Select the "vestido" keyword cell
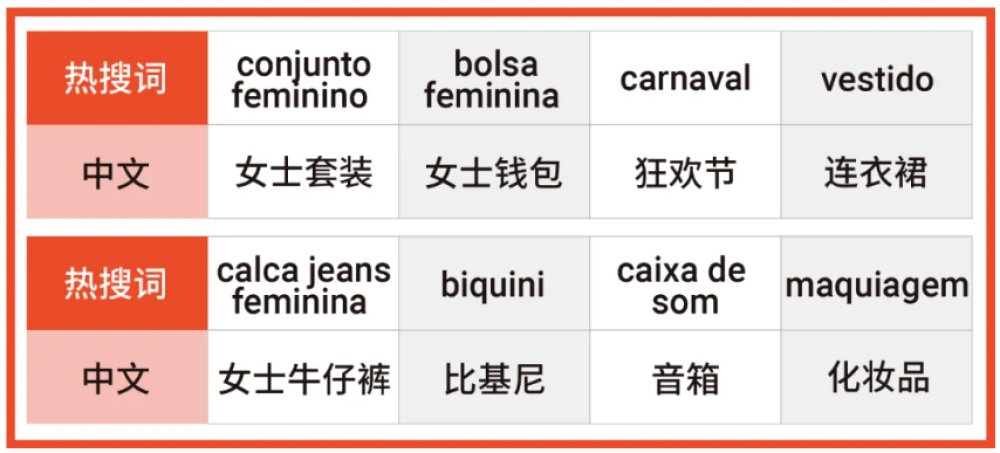The height and width of the screenshot is (453, 1000). (877, 78)
